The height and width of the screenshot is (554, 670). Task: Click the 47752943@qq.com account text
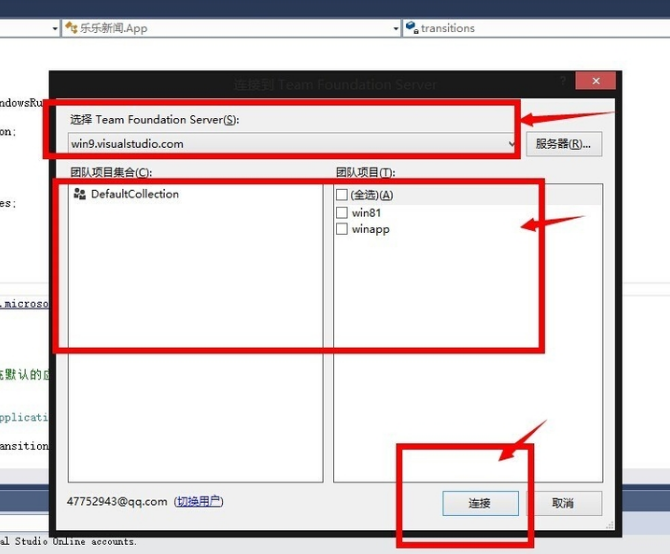(x=117, y=501)
